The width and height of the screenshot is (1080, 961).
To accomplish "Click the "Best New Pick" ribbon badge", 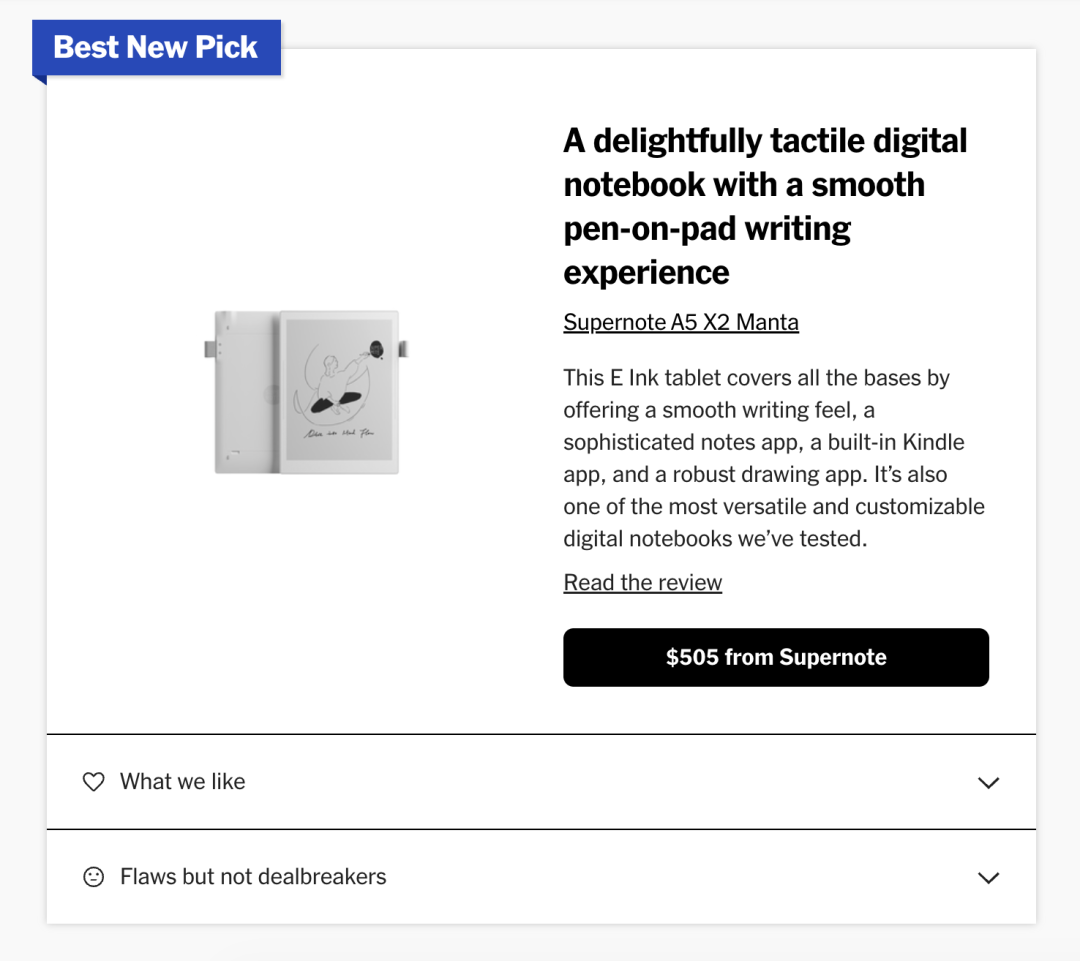I will (x=155, y=46).
